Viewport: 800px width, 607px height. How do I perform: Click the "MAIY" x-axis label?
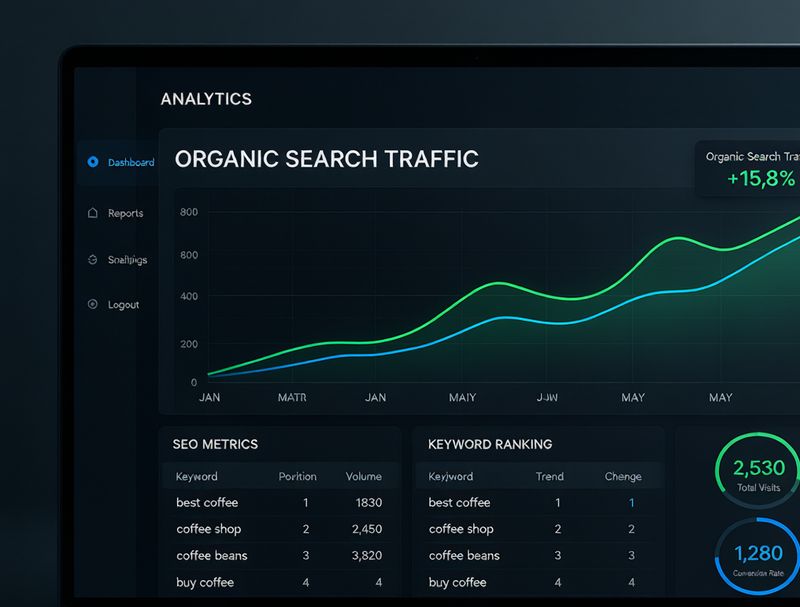click(x=462, y=397)
